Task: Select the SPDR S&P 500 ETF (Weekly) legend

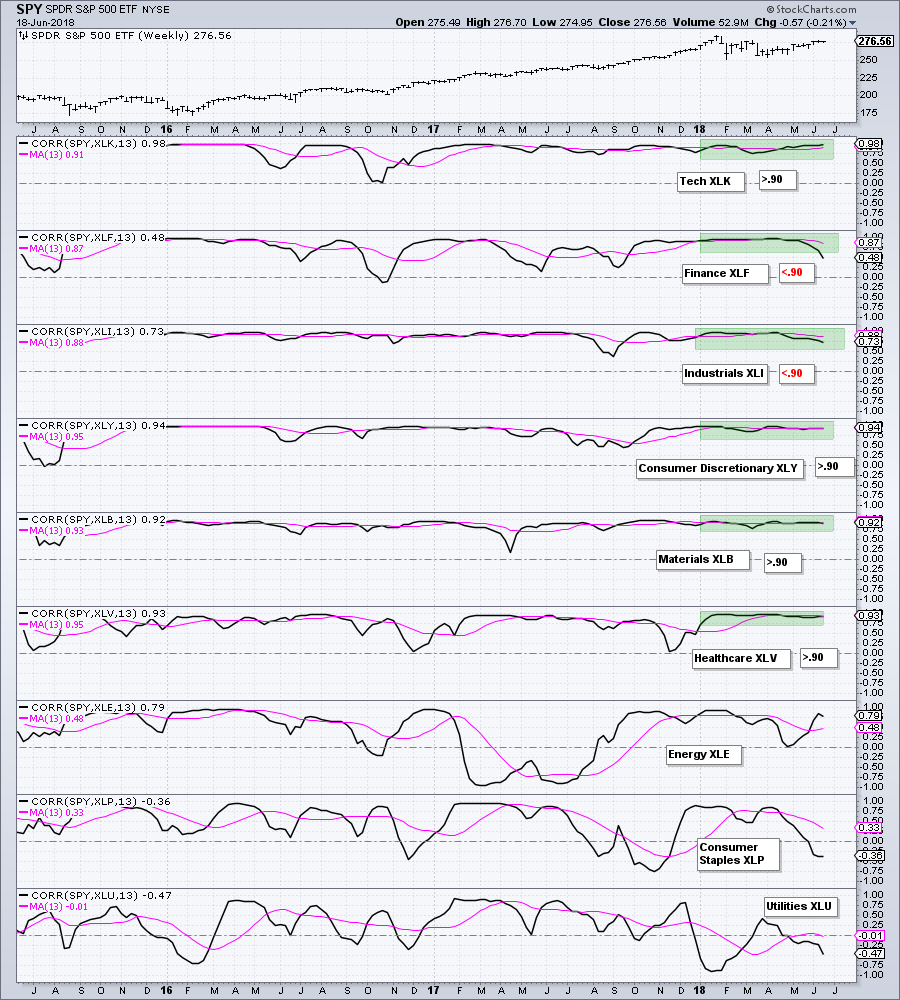Action: coord(131,36)
